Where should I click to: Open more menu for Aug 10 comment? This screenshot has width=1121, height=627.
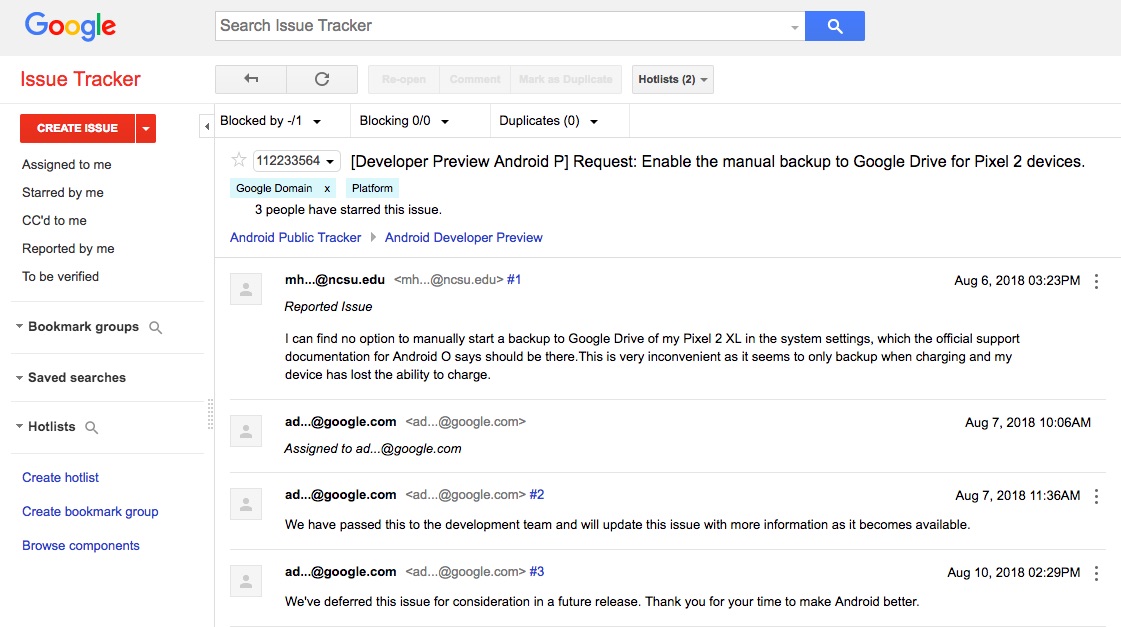[x=1096, y=573]
